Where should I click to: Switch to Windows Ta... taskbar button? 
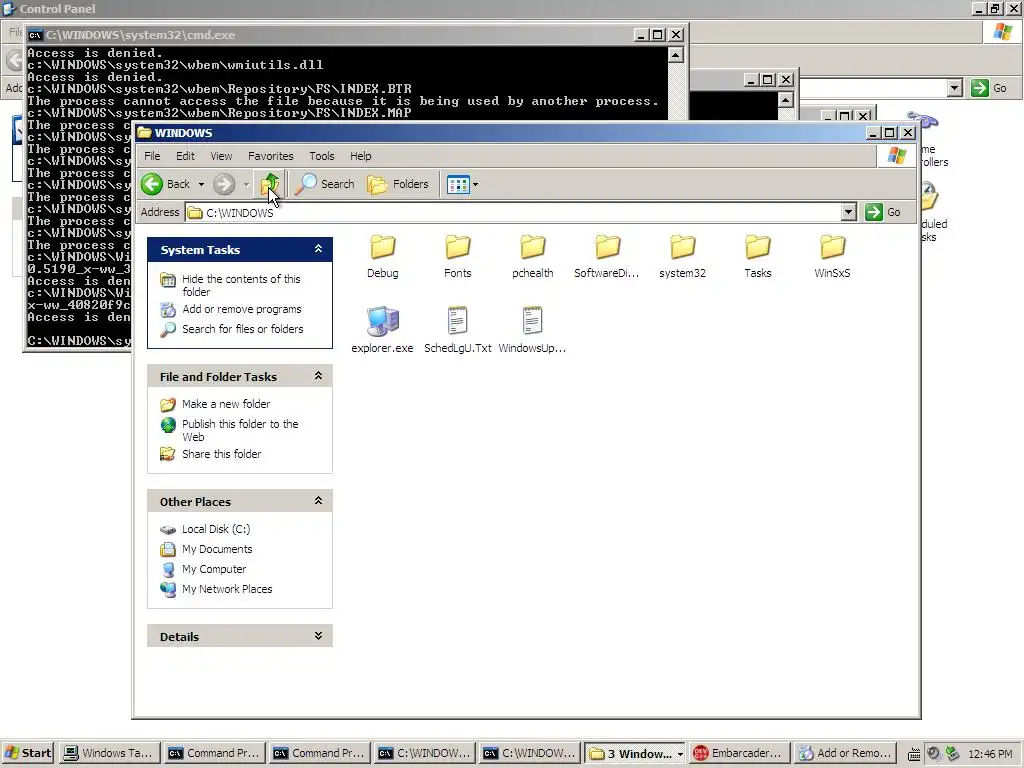[x=109, y=753]
